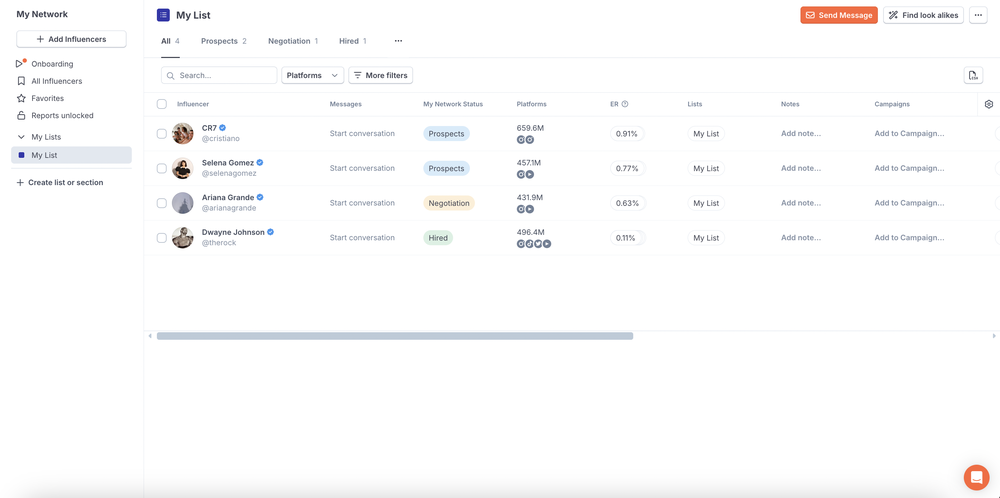Add a note for Dwayne Johnson
This screenshot has height=498, width=1000.
(801, 238)
